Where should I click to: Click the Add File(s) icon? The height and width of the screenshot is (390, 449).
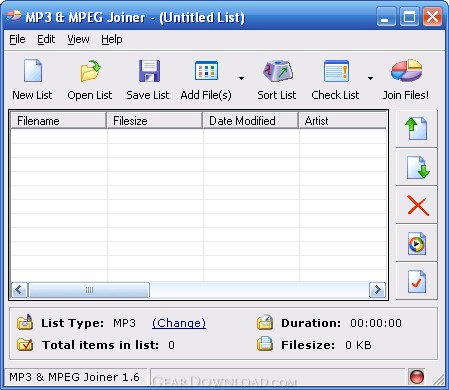pos(206,71)
